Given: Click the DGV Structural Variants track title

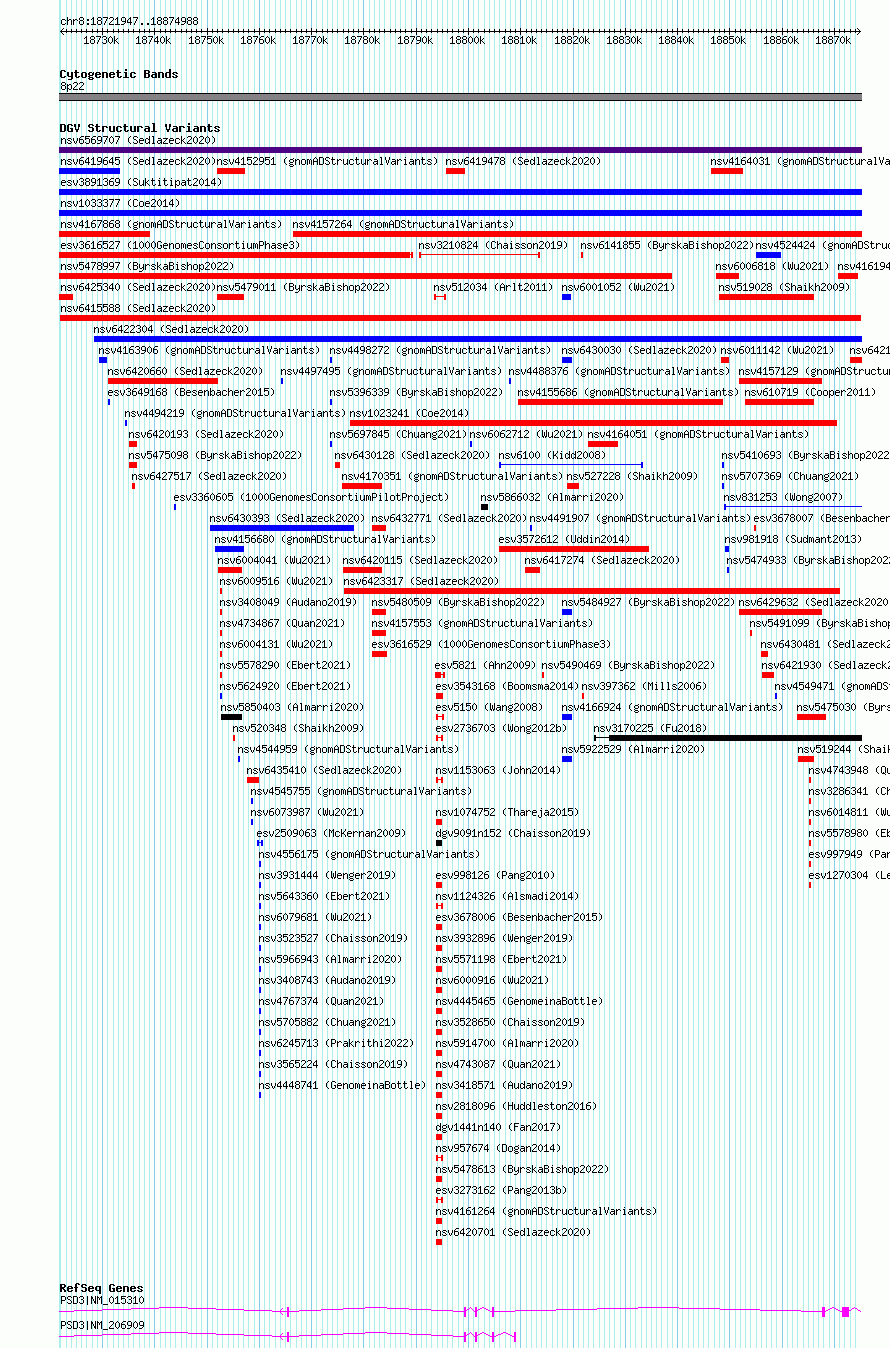Looking at the screenshot, I should click(139, 128).
